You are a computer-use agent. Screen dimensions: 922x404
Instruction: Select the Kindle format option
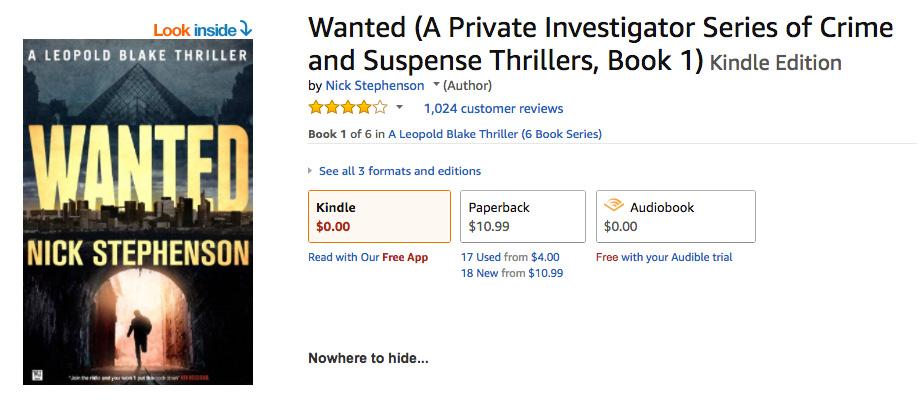pos(379,216)
